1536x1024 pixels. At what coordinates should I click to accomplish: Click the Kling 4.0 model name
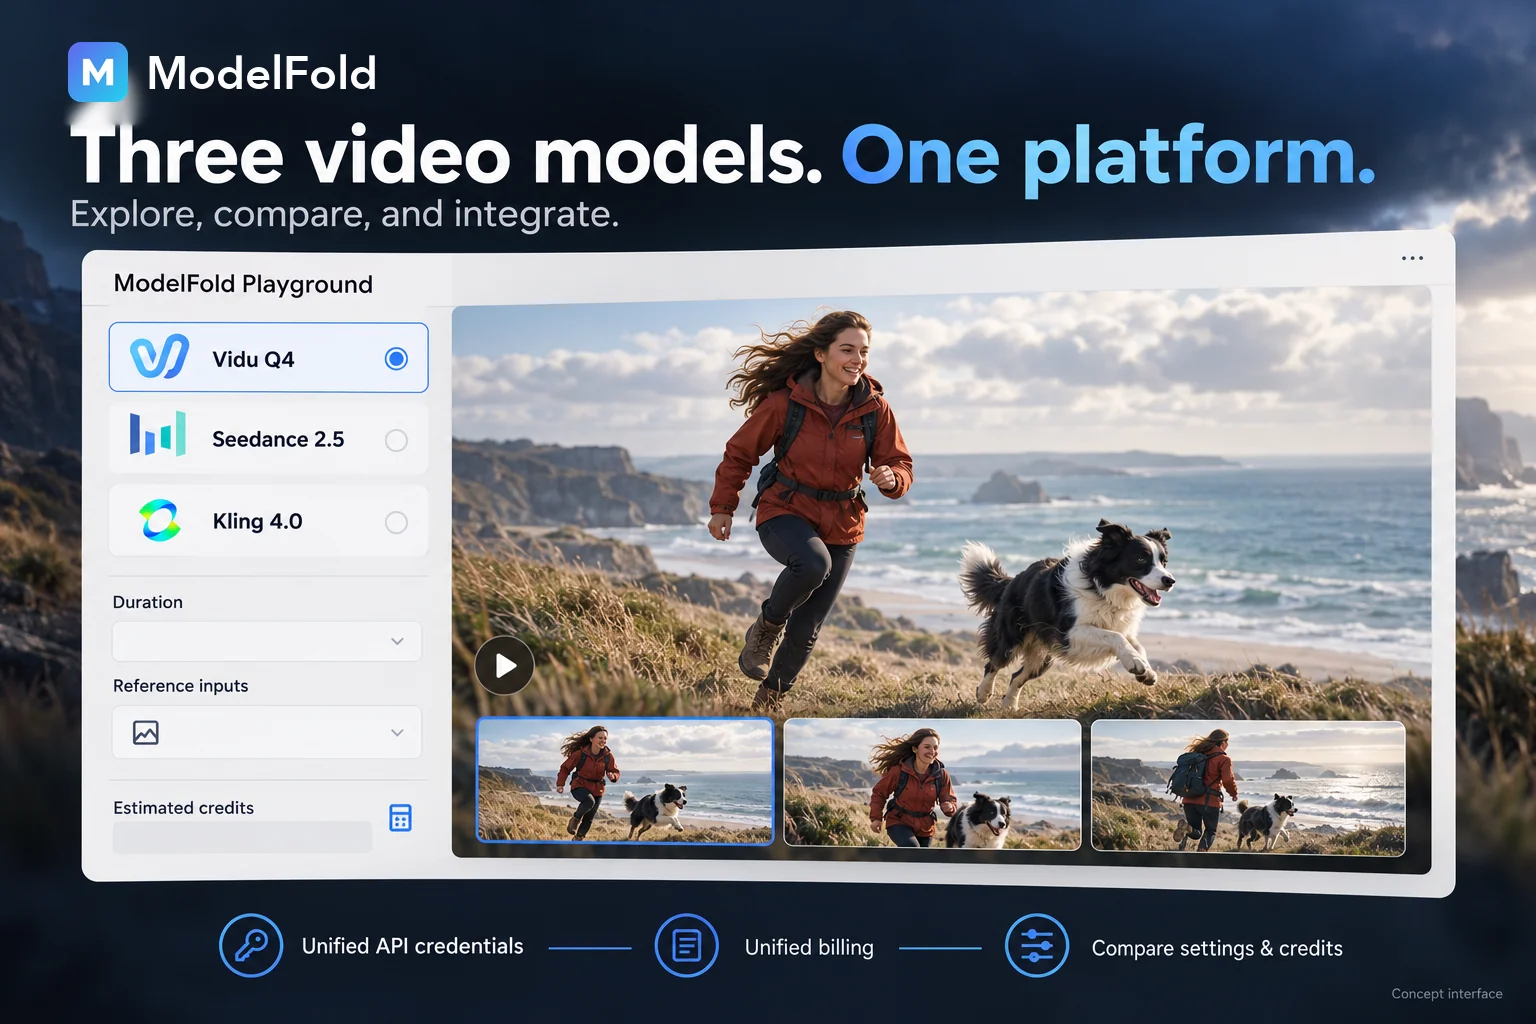[257, 521]
